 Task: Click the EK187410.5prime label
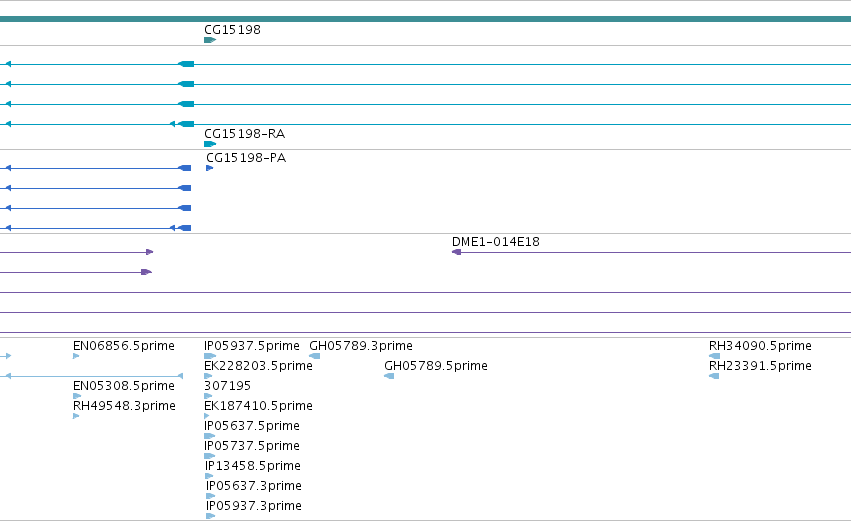[x=258, y=406]
